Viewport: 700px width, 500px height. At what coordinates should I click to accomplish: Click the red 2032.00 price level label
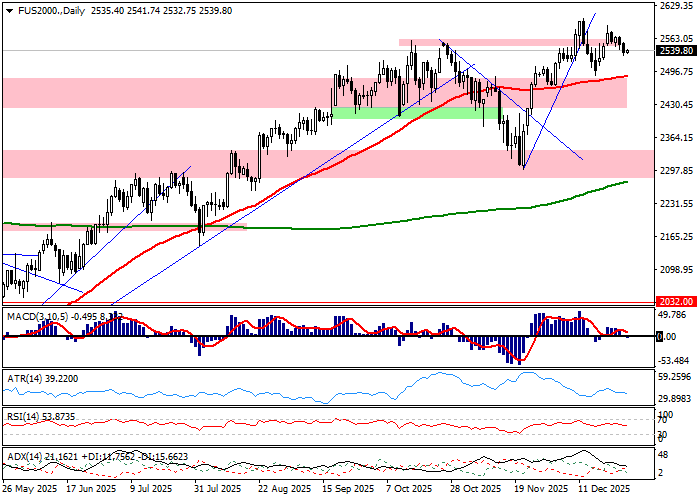[x=677, y=300]
